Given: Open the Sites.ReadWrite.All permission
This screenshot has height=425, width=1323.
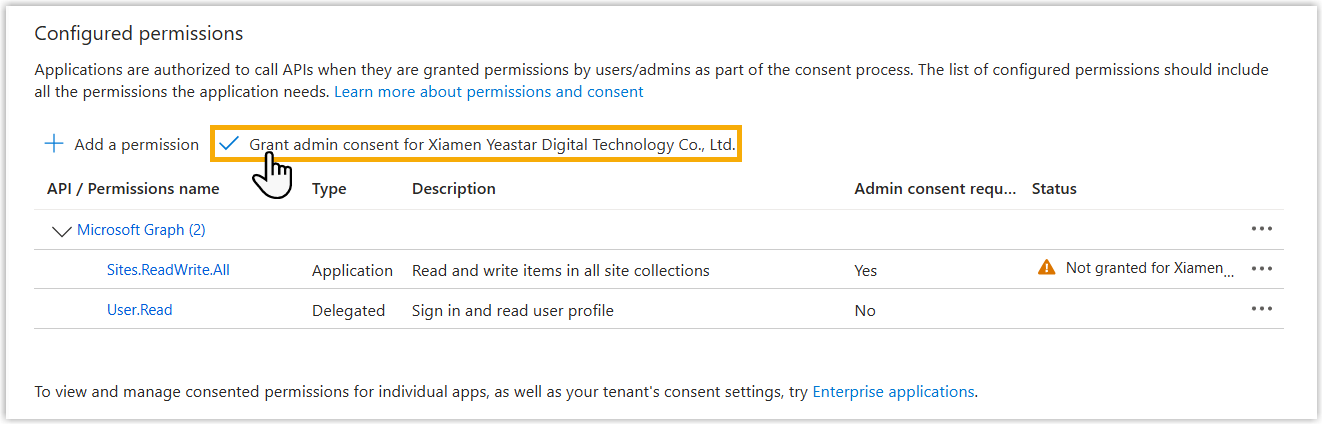Looking at the screenshot, I should [168, 270].
